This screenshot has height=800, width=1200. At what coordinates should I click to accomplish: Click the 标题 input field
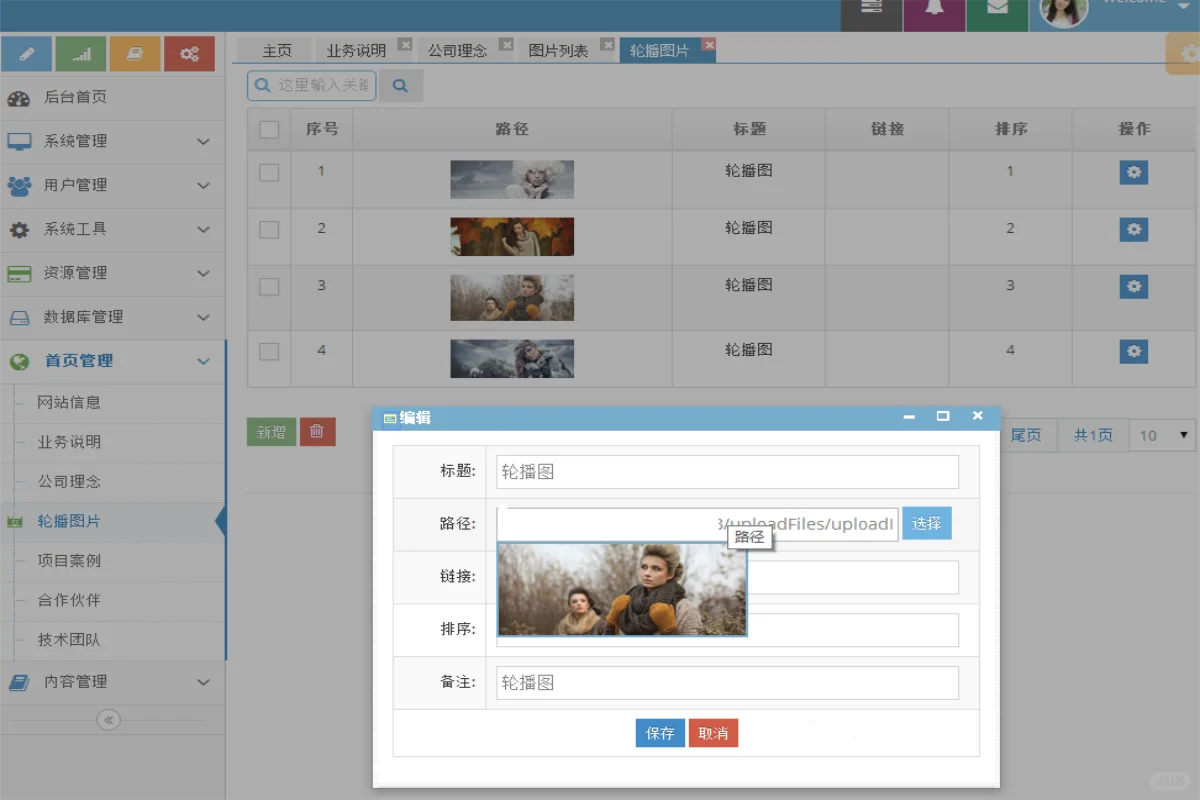coord(727,472)
